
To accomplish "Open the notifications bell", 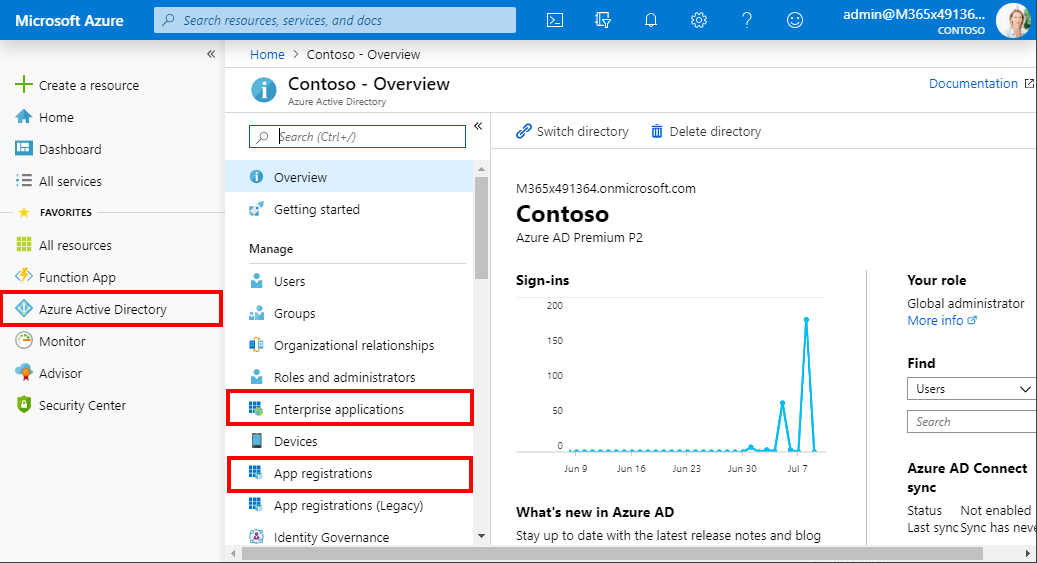I will coord(651,20).
